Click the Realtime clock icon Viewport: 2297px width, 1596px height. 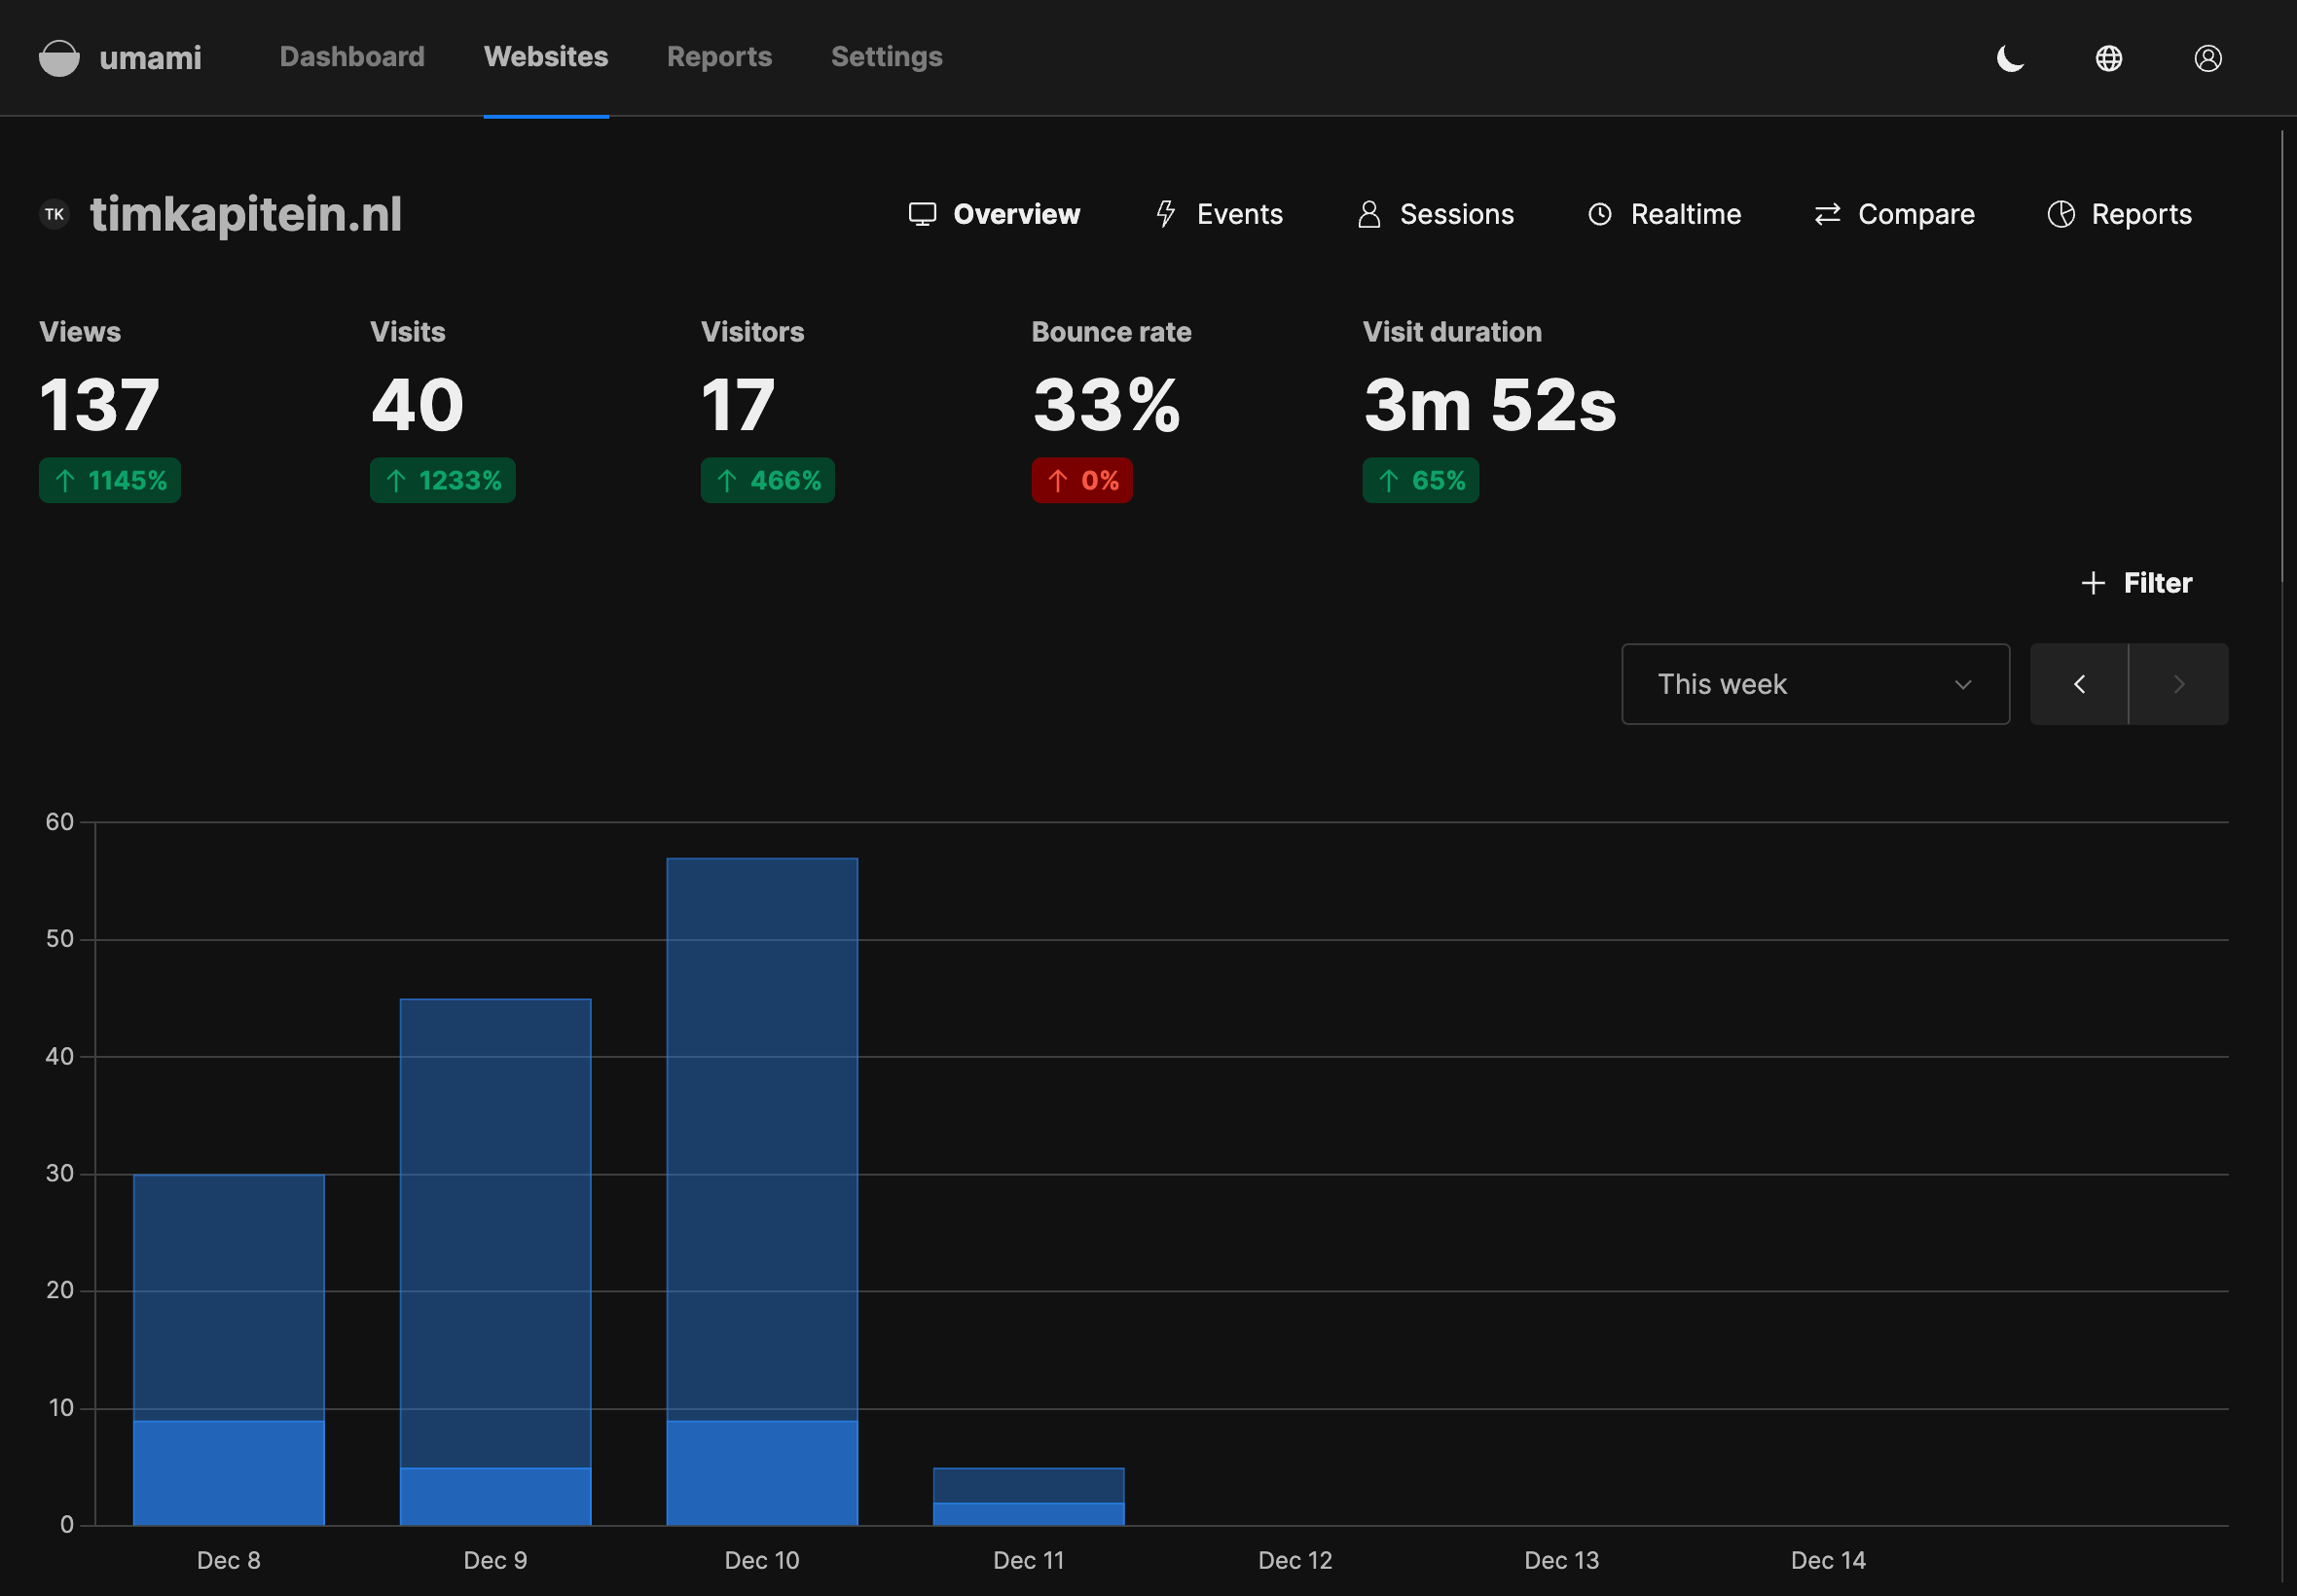1600,213
